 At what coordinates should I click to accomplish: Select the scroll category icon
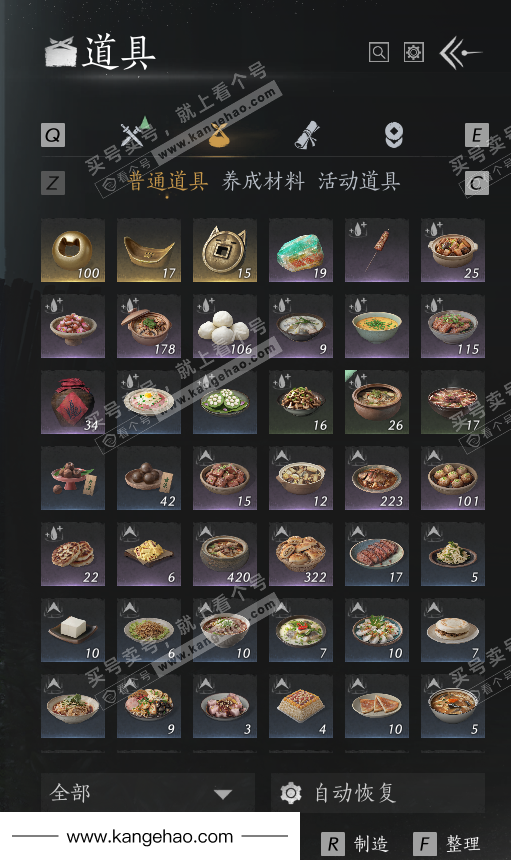307,135
